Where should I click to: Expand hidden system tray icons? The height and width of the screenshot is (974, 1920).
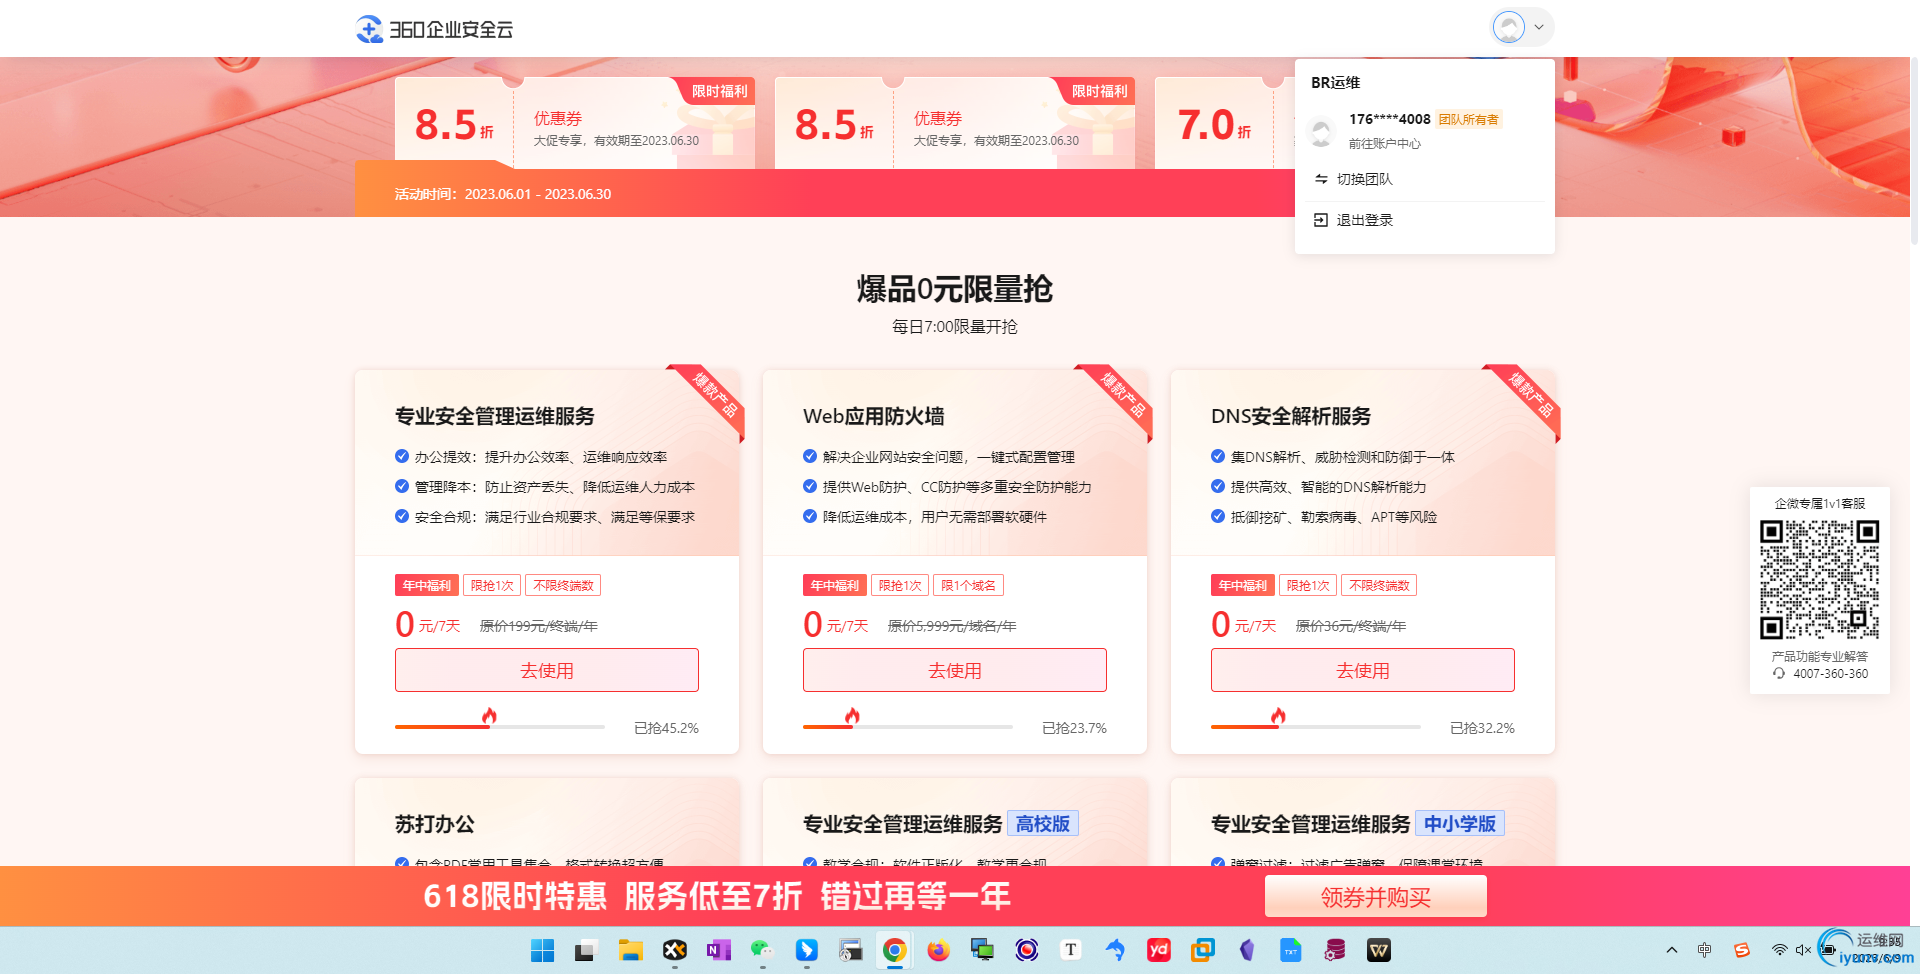(x=1671, y=950)
